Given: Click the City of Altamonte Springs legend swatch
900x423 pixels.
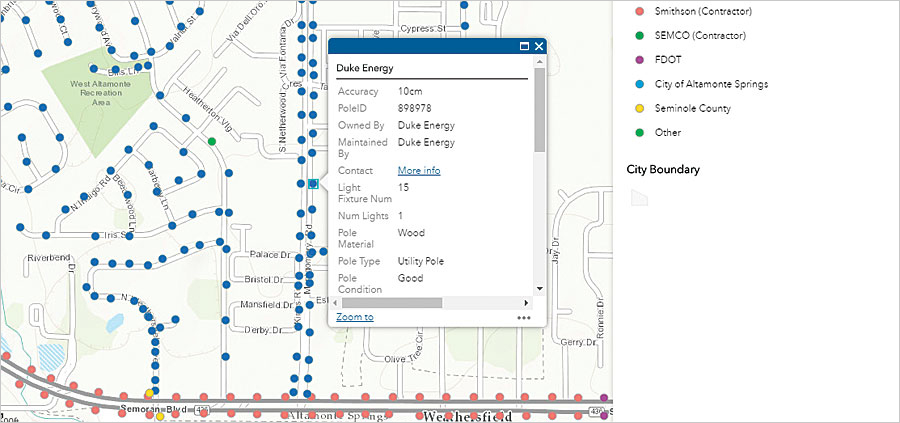Looking at the screenshot, I should [x=640, y=84].
